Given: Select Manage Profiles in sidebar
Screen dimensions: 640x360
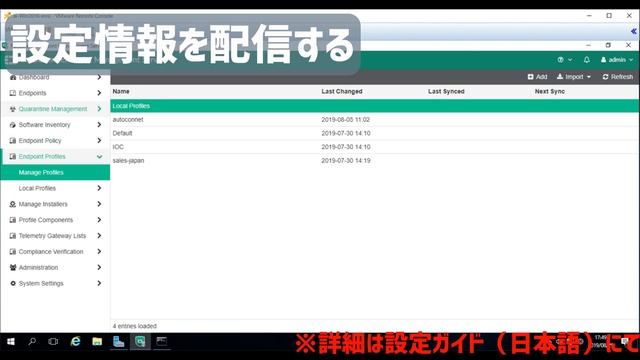Looking at the screenshot, I should click(55, 173).
